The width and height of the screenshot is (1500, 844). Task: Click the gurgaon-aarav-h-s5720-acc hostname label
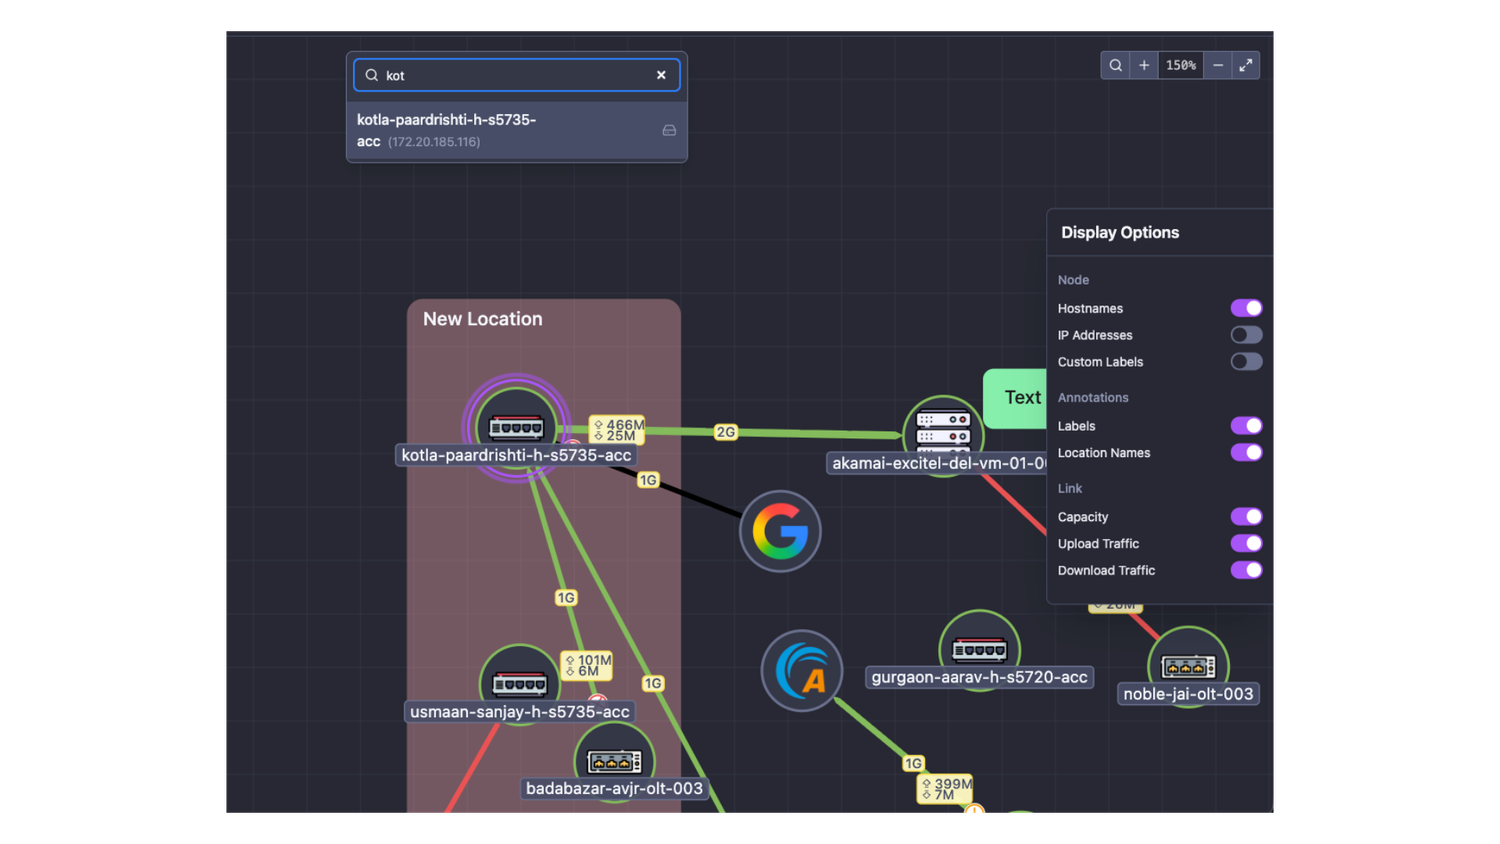[x=979, y=677]
